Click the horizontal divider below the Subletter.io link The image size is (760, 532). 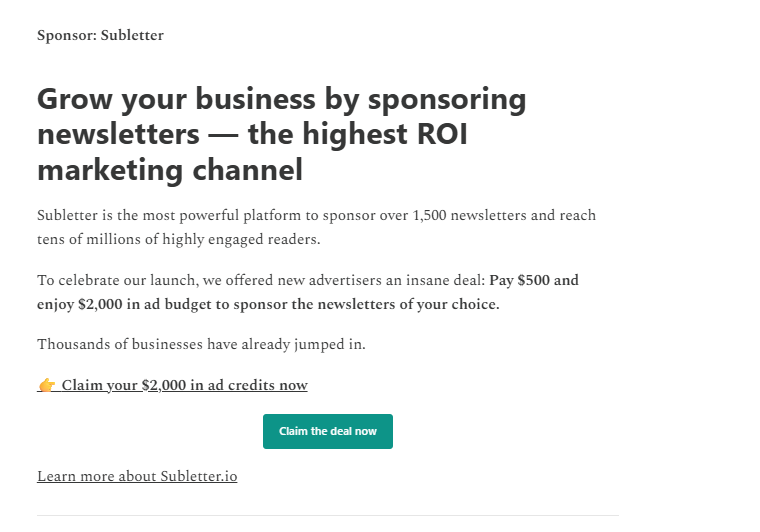327,516
